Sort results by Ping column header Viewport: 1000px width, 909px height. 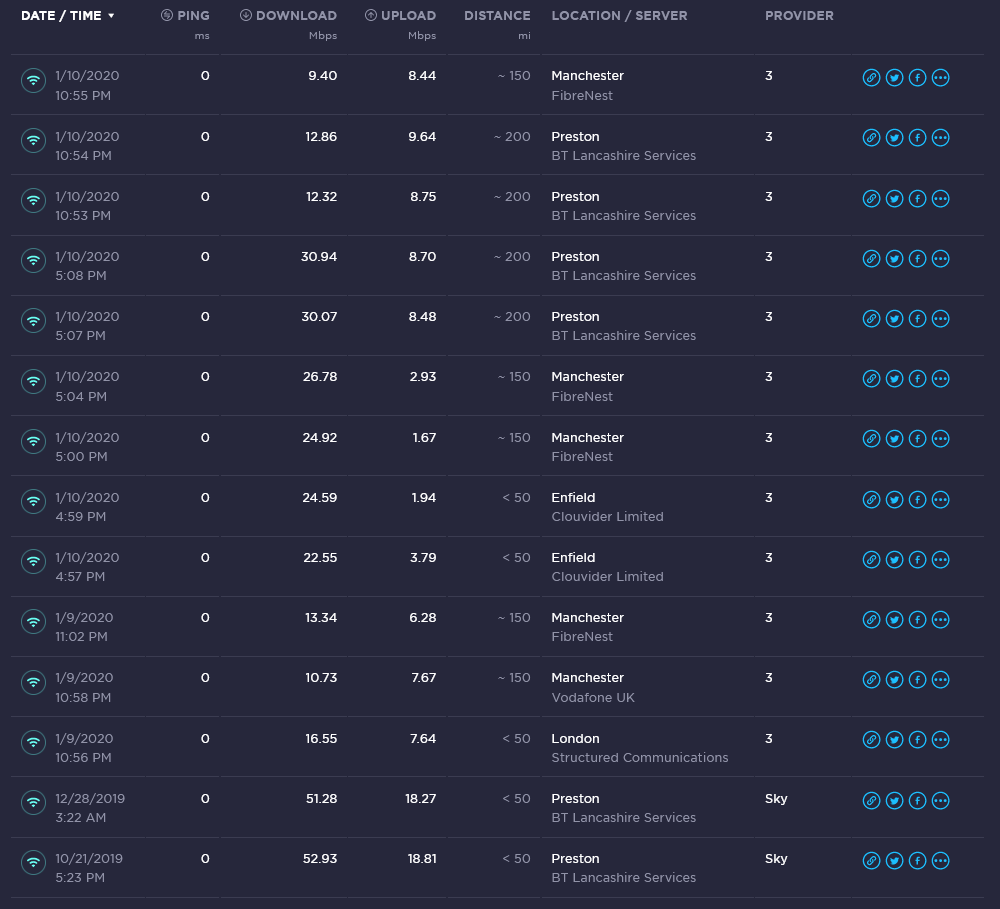[185, 15]
